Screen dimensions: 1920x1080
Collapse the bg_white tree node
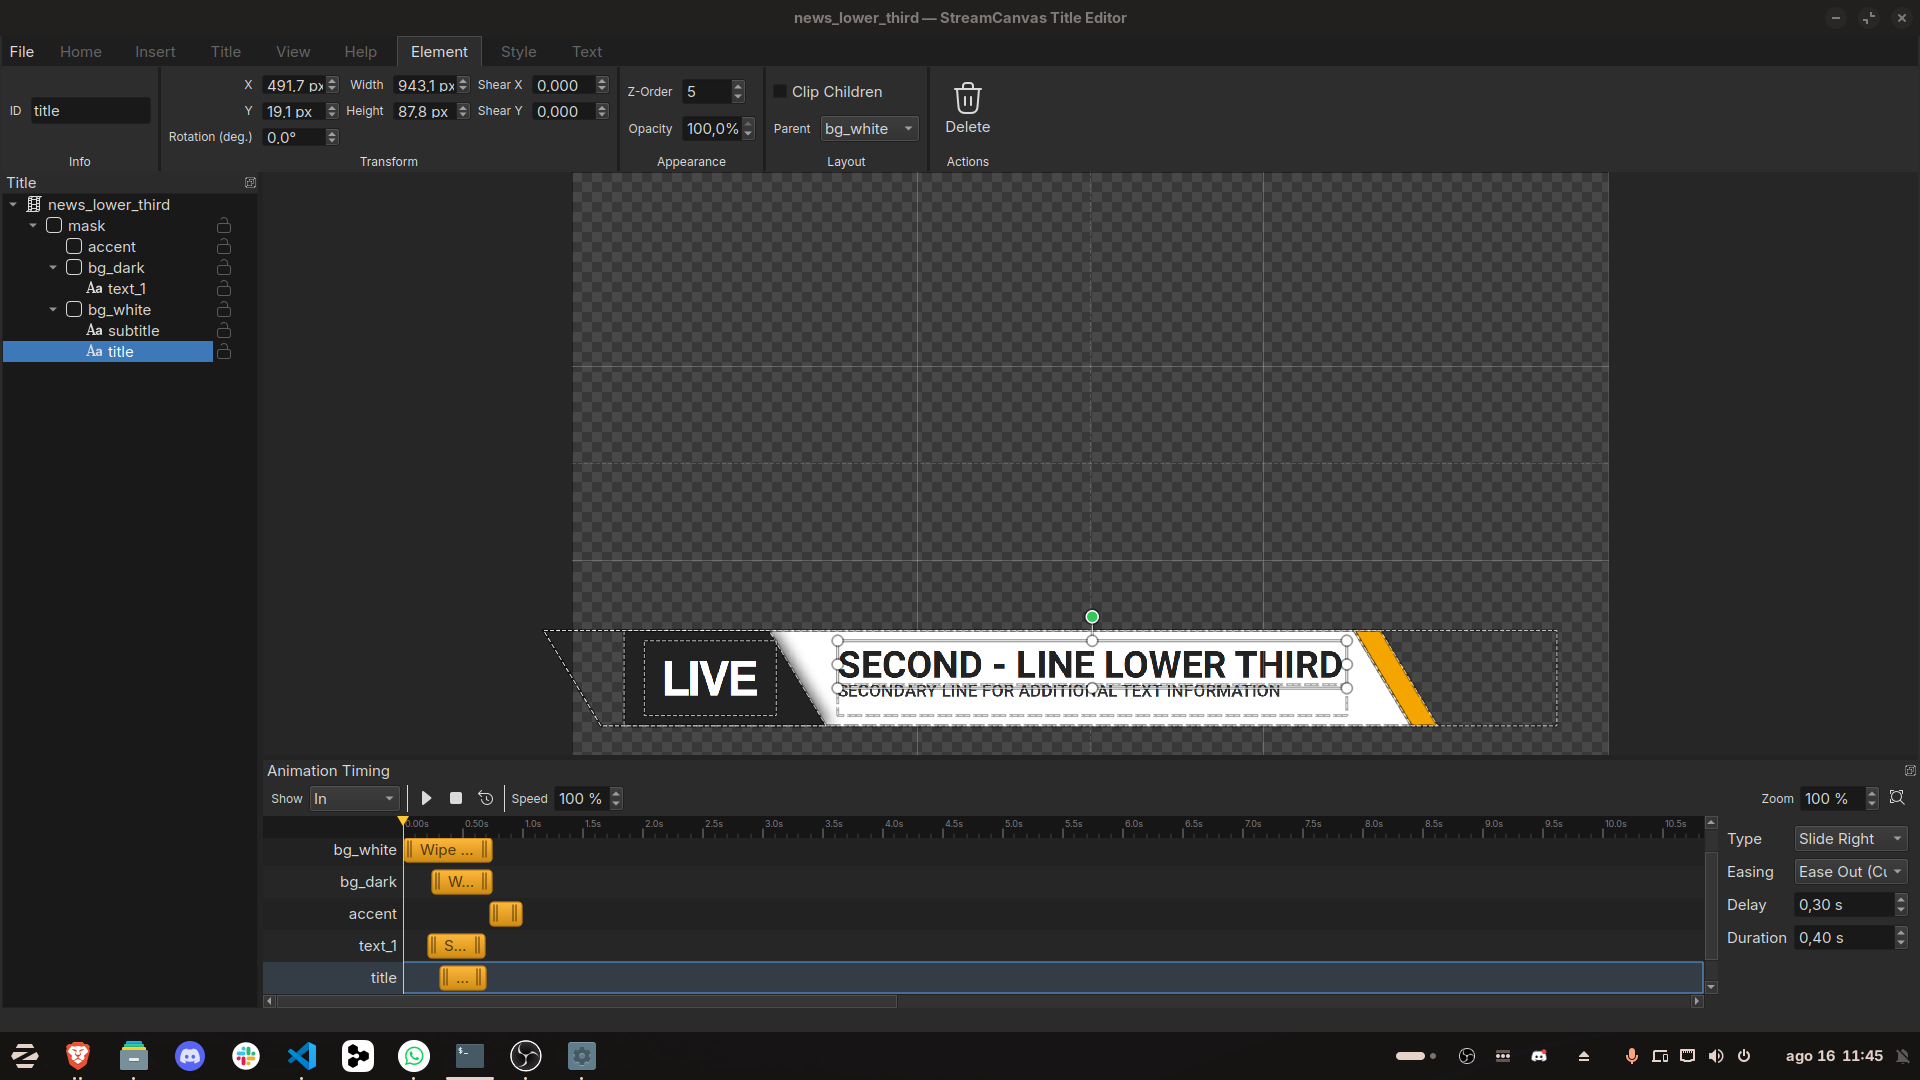coord(53,310)
